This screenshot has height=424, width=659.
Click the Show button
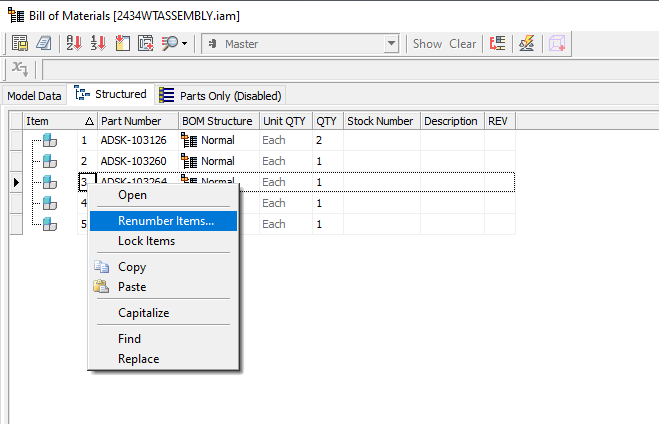[x=427, y=44]
